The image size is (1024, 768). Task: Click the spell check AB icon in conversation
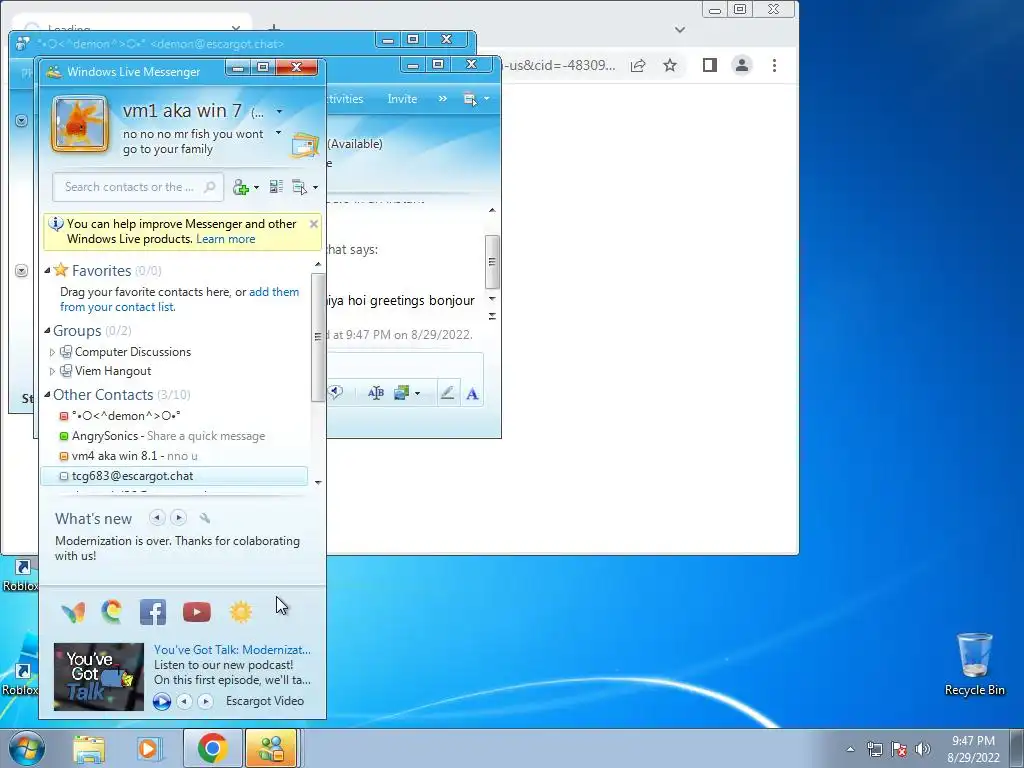(x=376, y=393)
